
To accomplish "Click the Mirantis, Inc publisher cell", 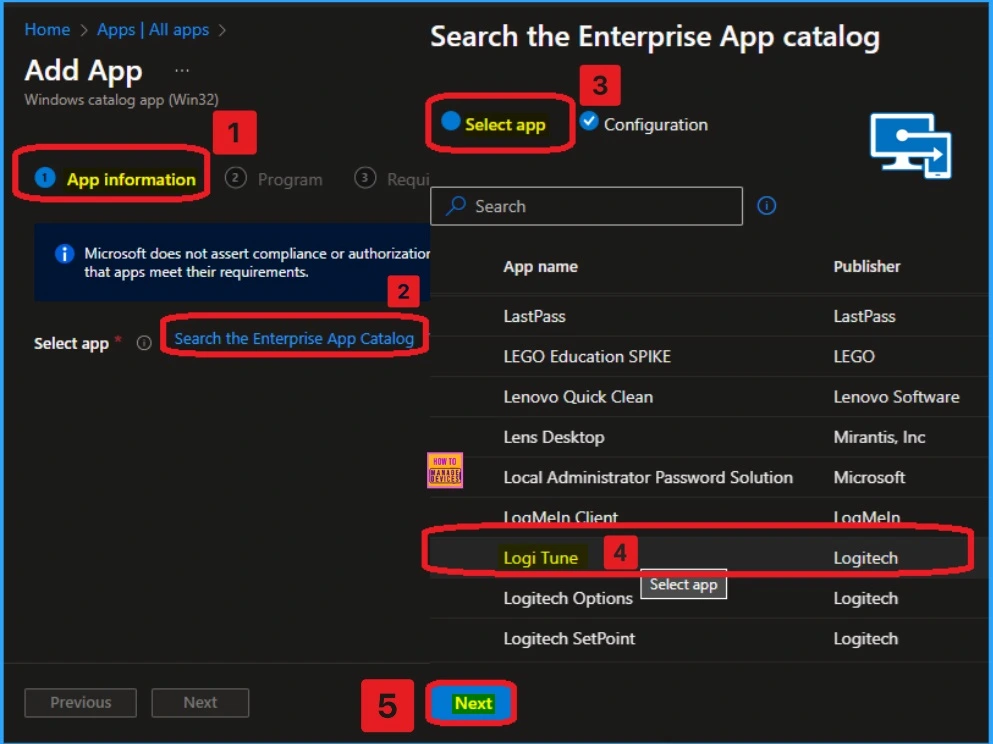I will [879, 437].
